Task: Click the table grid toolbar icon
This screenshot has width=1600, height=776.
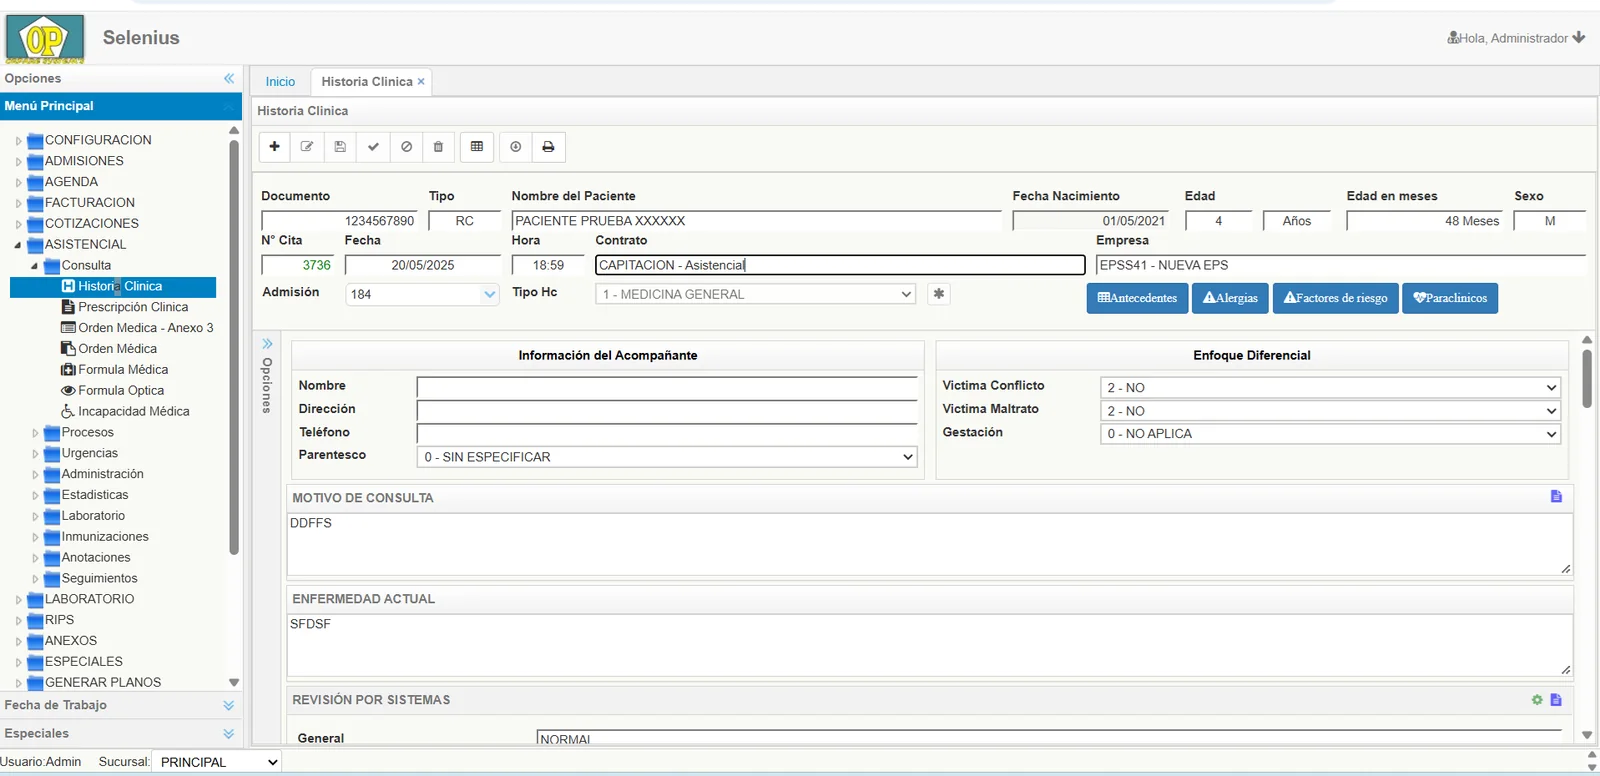Action: (477, 147)
